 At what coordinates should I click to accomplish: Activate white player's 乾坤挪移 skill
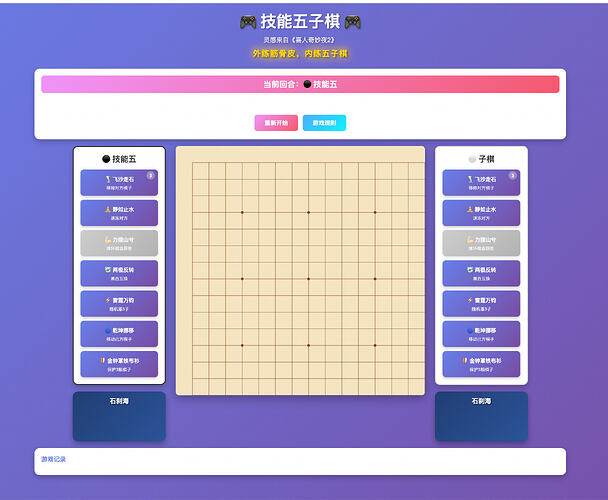coord(481,334)
